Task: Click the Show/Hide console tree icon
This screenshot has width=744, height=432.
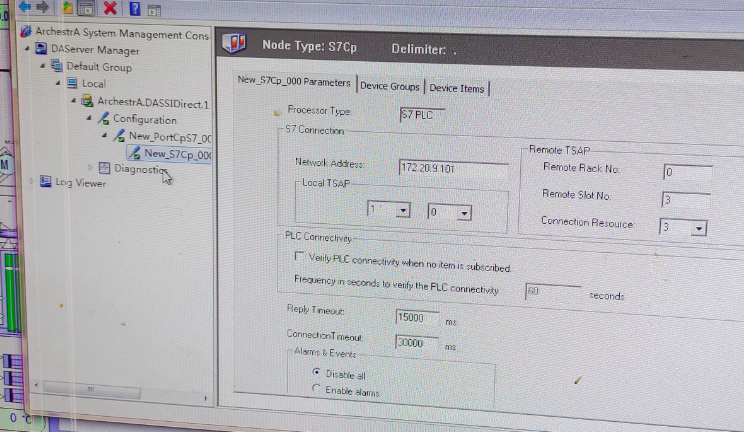Action: (86, 9)
